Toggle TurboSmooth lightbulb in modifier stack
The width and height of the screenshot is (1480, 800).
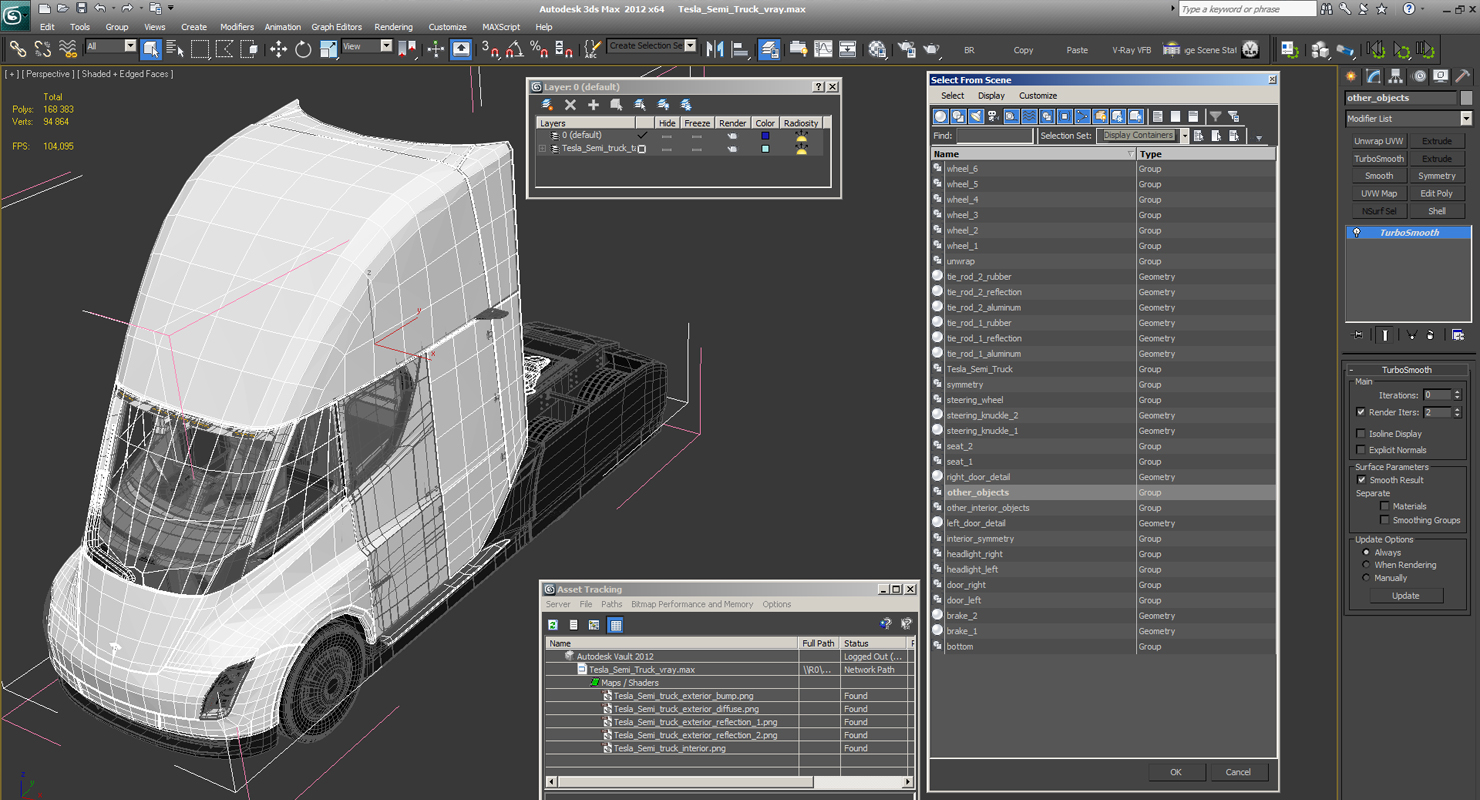1357,232
